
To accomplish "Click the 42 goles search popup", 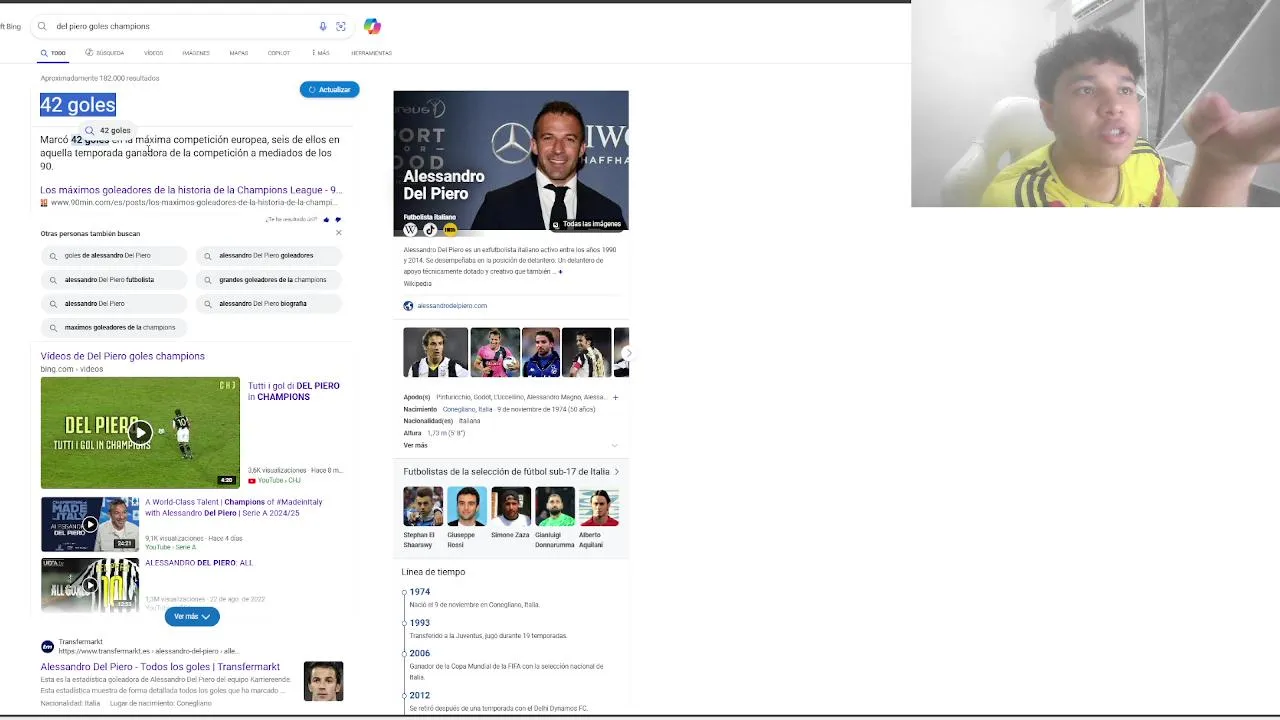I will click(x=108, y=130).
